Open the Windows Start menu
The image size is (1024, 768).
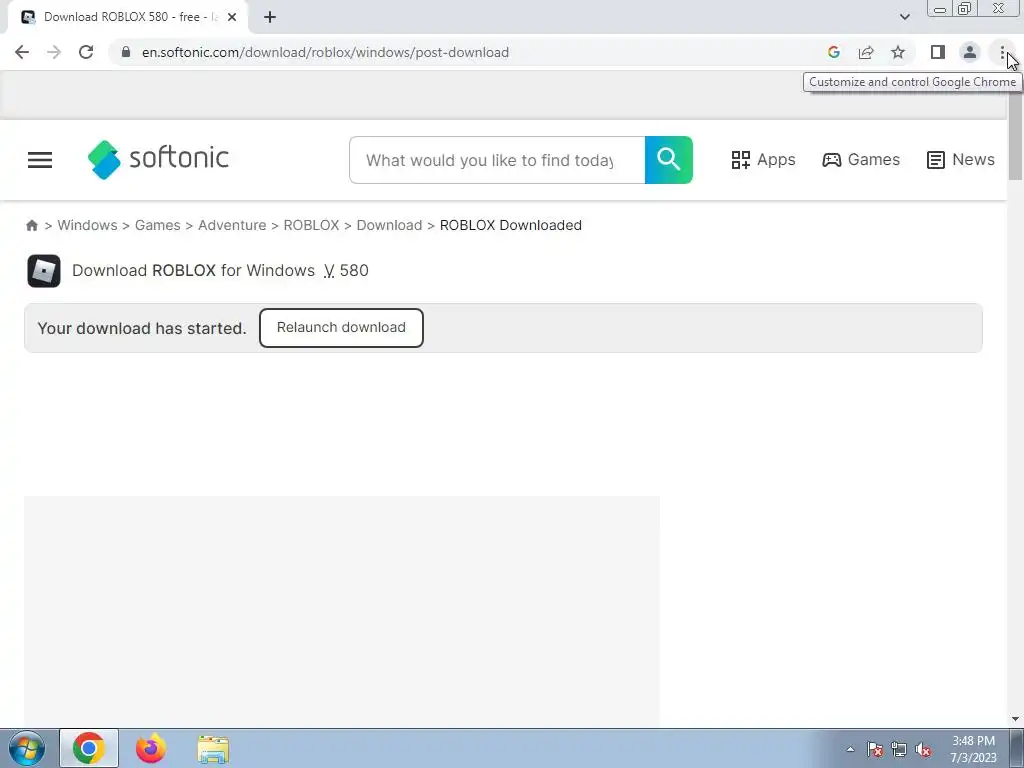[27, 748]
